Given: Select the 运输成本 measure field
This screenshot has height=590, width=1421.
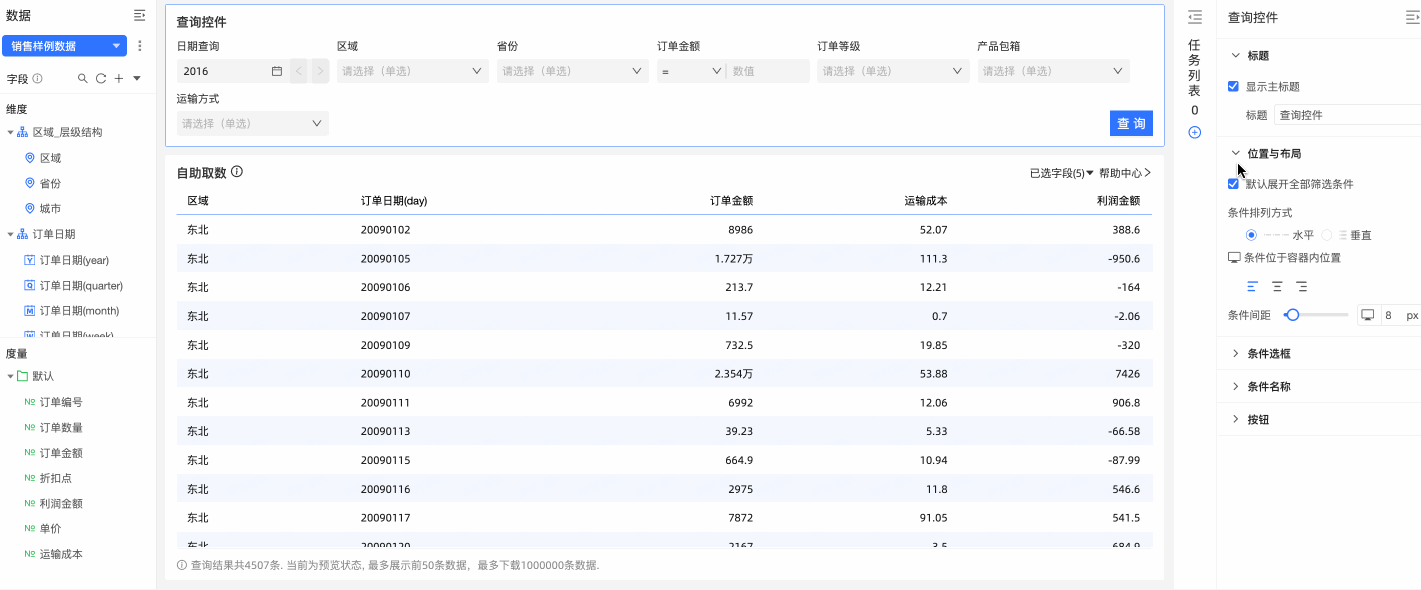Looking at the screenshot, I should 61,554.
